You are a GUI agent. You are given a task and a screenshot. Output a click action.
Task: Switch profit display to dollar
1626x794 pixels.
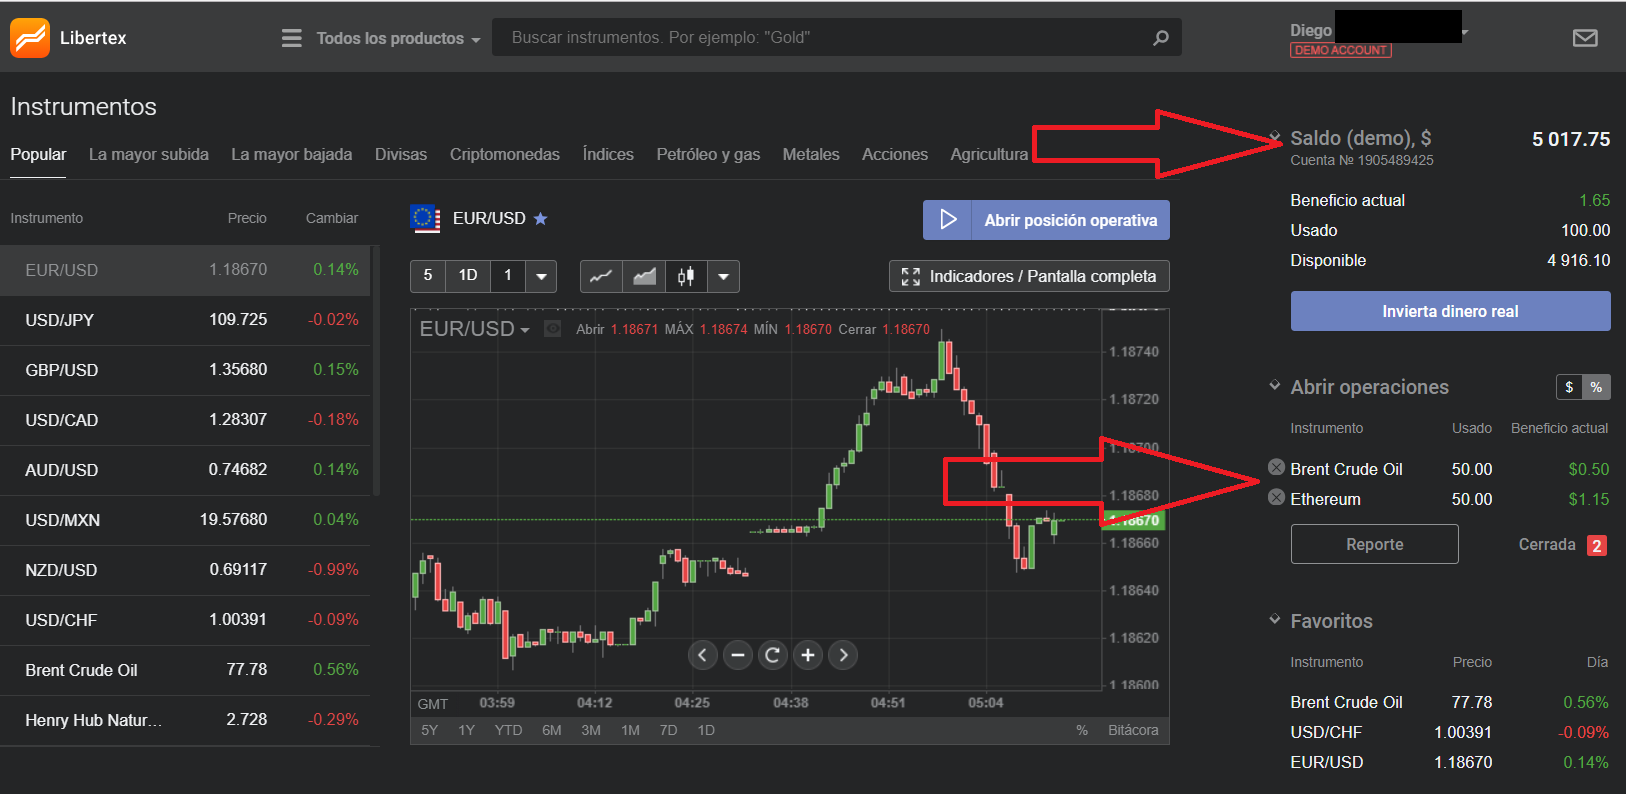(1569, 387)
